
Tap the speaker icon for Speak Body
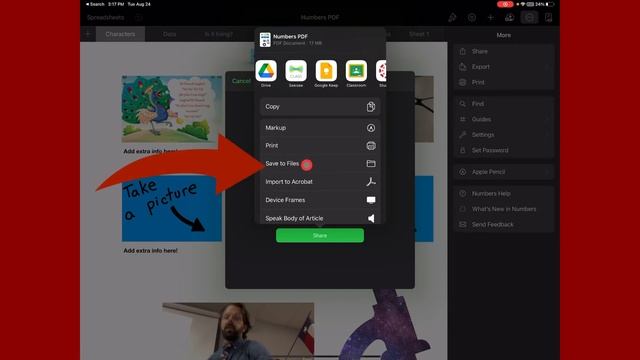tap(371, 218)
